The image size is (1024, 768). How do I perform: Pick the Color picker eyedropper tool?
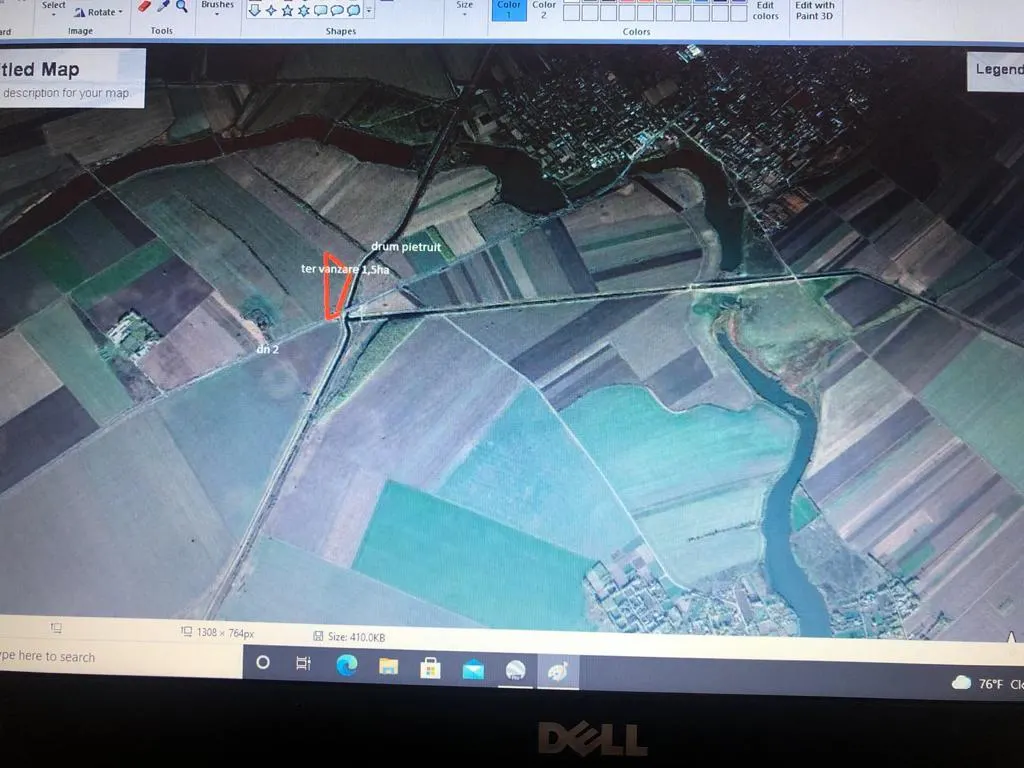pyautogui.click(x=163, y=6)
